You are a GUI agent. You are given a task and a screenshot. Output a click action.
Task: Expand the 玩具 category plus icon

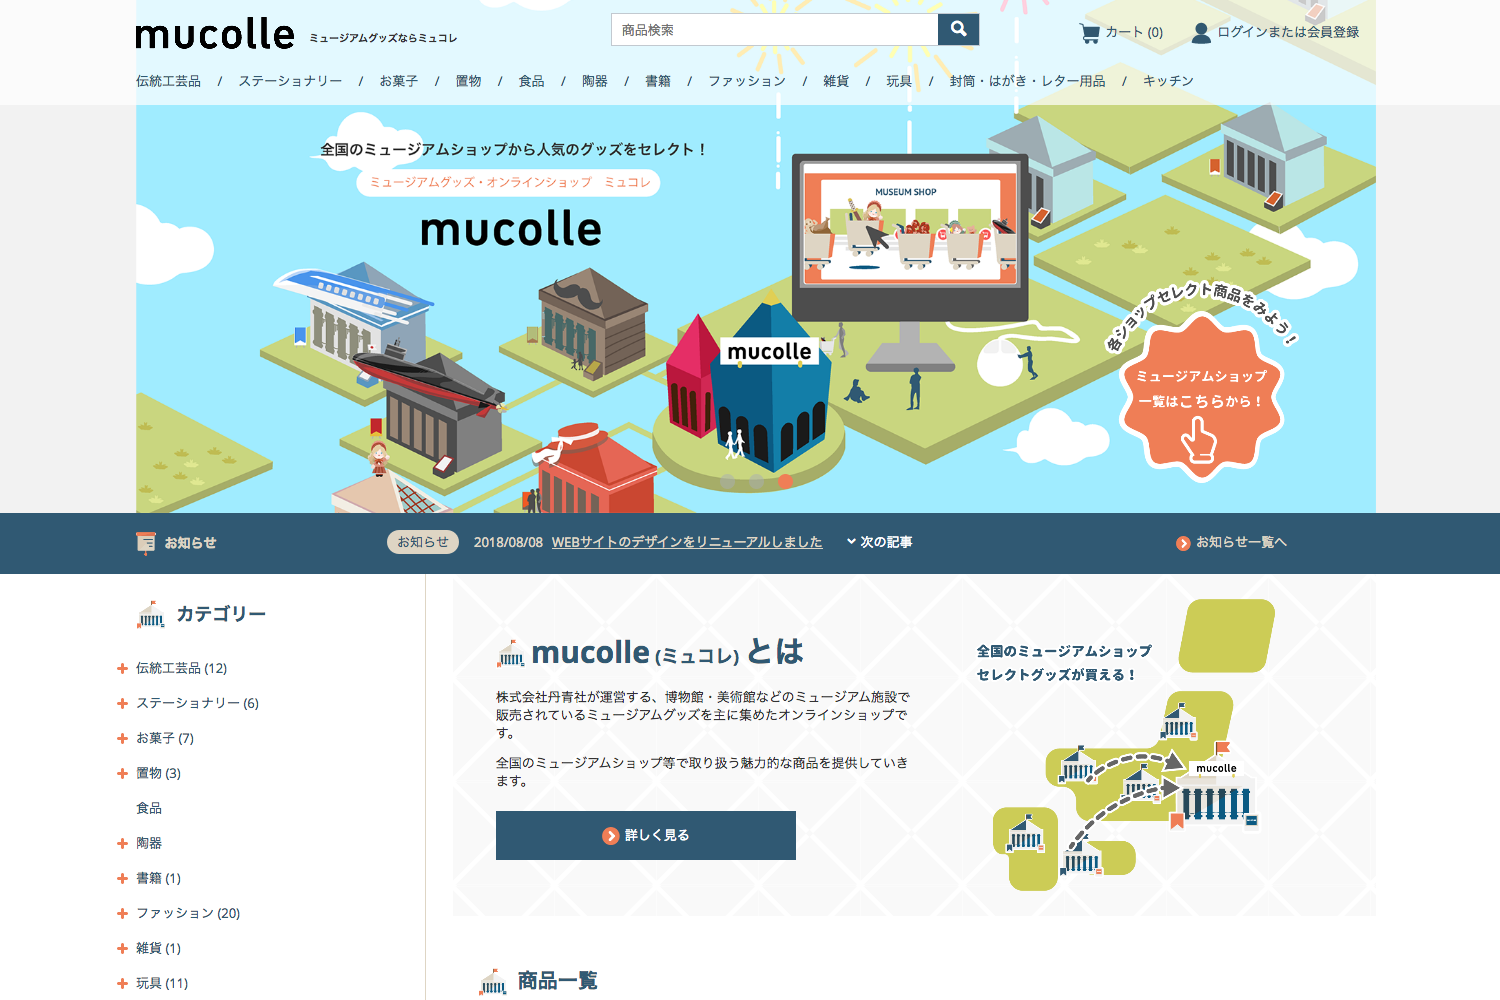122,983
